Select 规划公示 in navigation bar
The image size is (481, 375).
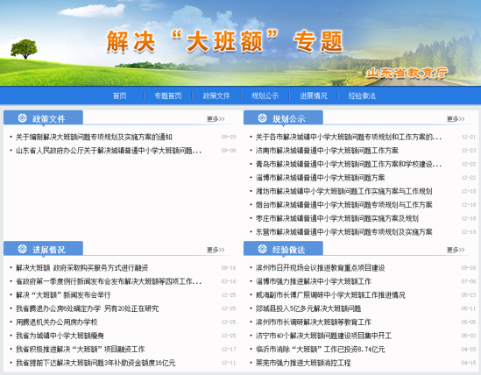pos(265,96)
